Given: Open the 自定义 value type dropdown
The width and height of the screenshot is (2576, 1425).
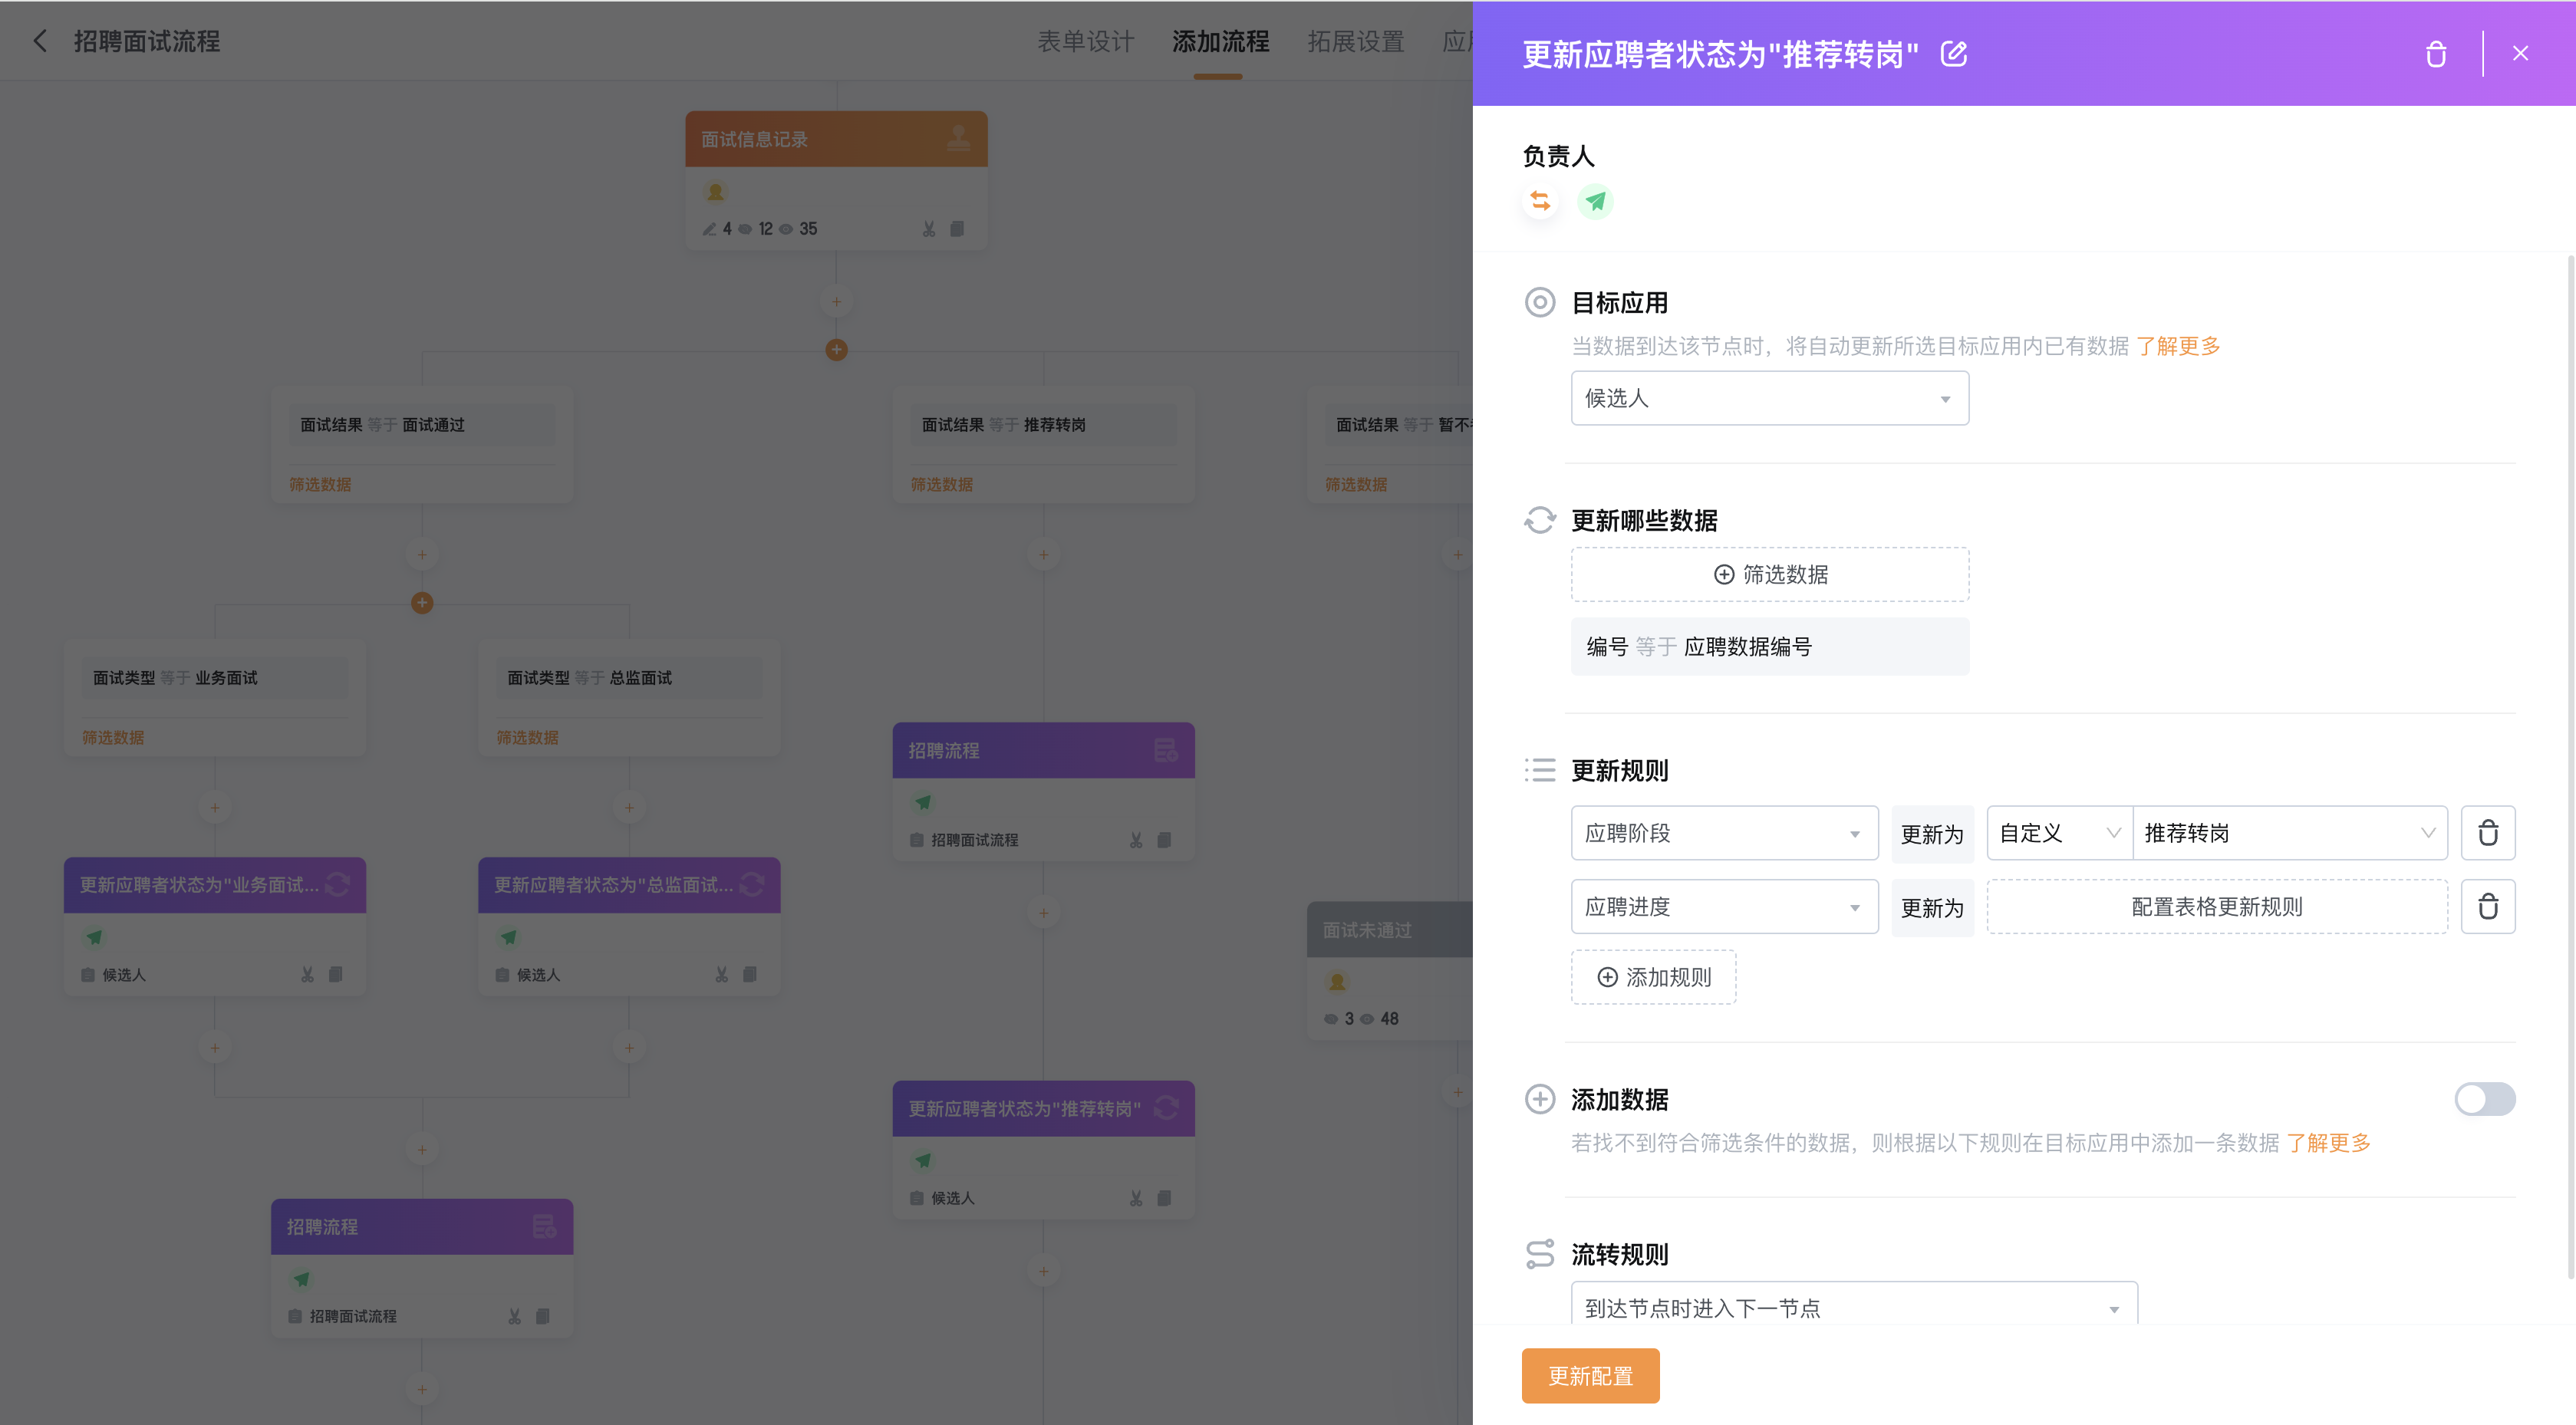Looking at the screenshot, I should [2059, 833].
